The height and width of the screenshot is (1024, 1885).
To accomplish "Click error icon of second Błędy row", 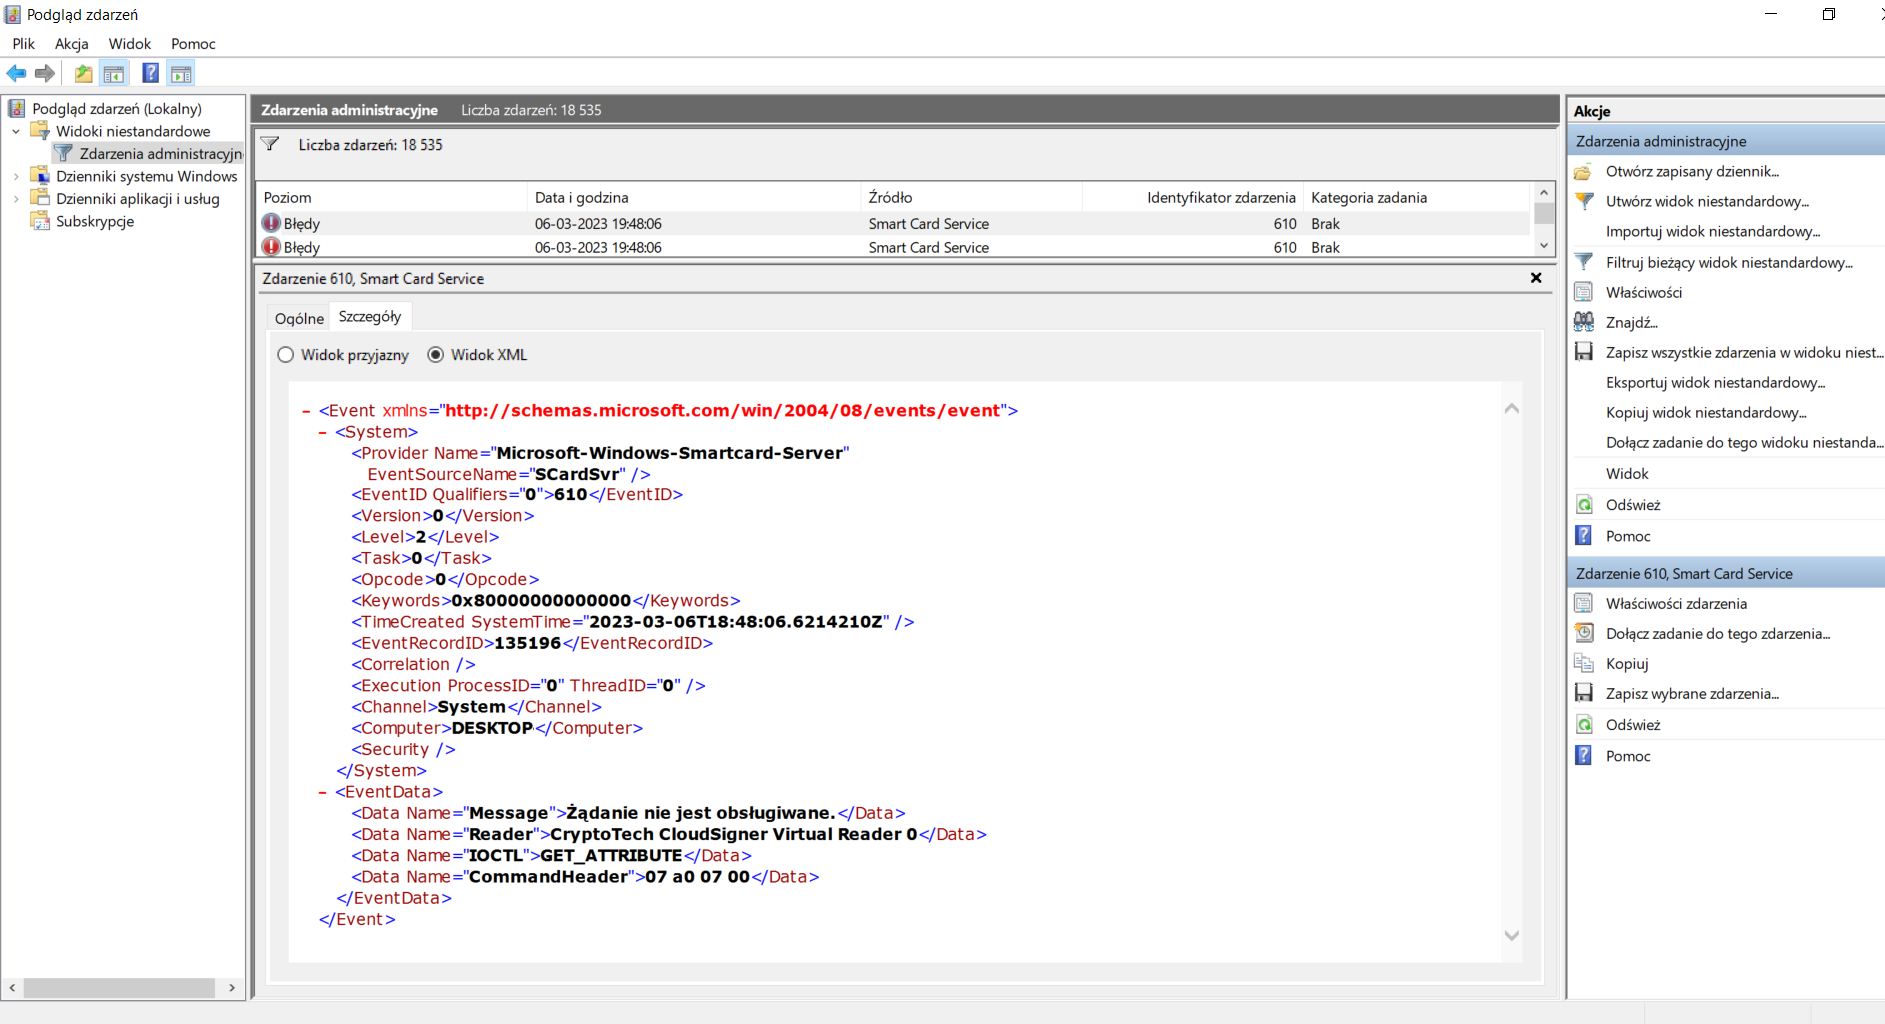I will (271, 246).
